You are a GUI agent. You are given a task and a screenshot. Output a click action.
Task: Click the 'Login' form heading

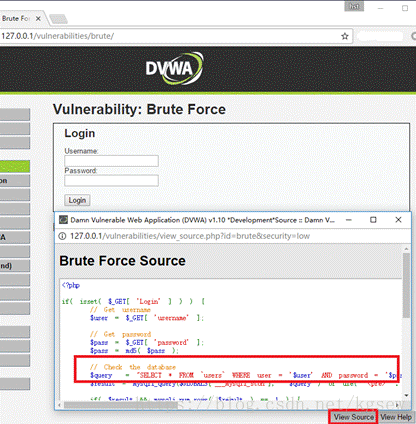pyautogui.click(x=80, y=133)
